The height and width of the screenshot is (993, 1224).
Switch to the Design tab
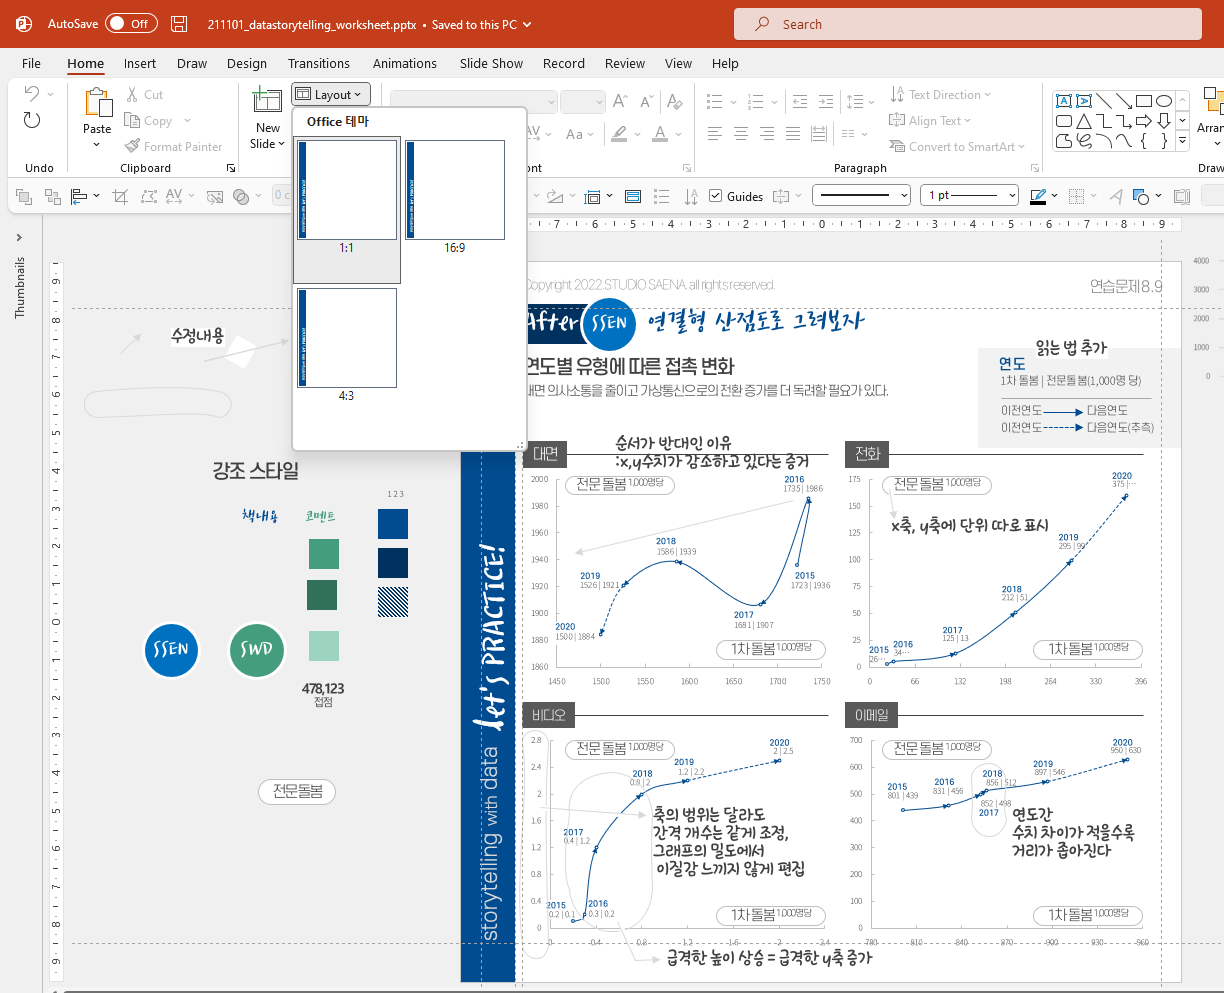(x=247, y=63)
